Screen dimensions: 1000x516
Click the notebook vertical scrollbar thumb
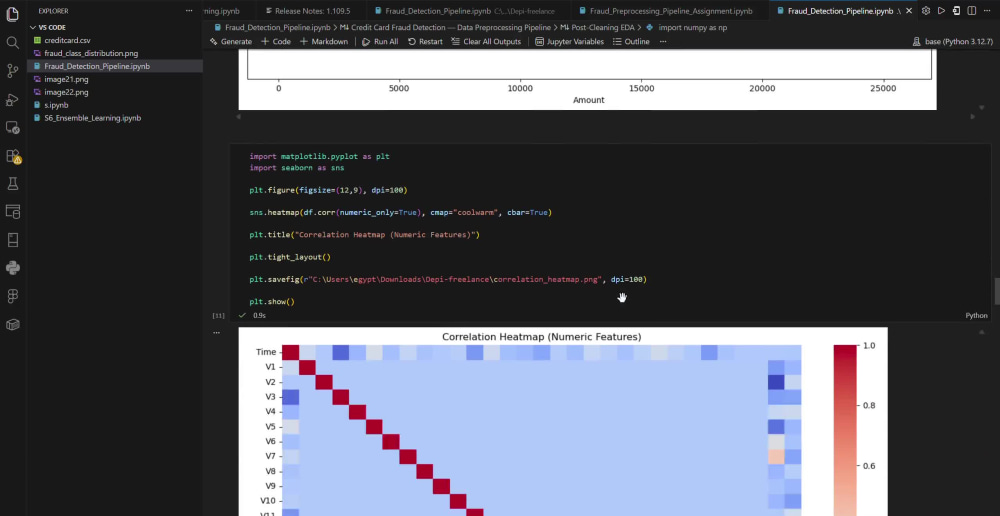click(x=996, y=291)
